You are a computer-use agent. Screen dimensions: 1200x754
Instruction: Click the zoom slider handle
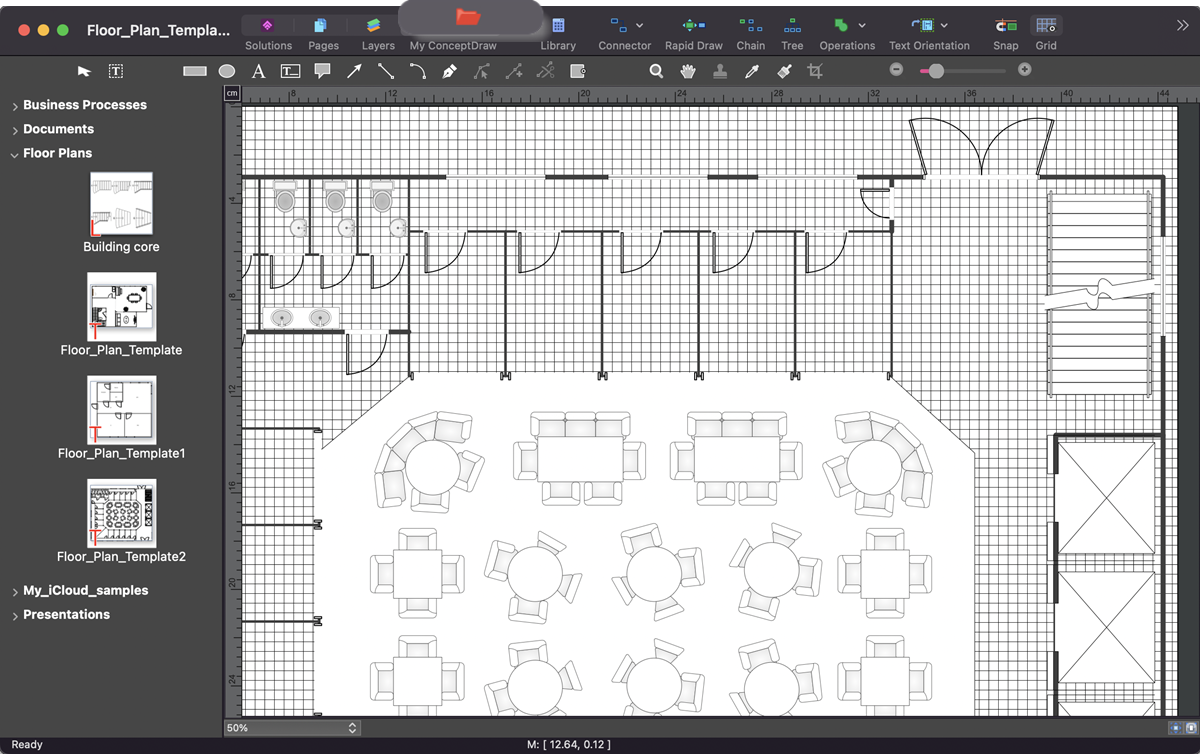(x=936, y=71)
